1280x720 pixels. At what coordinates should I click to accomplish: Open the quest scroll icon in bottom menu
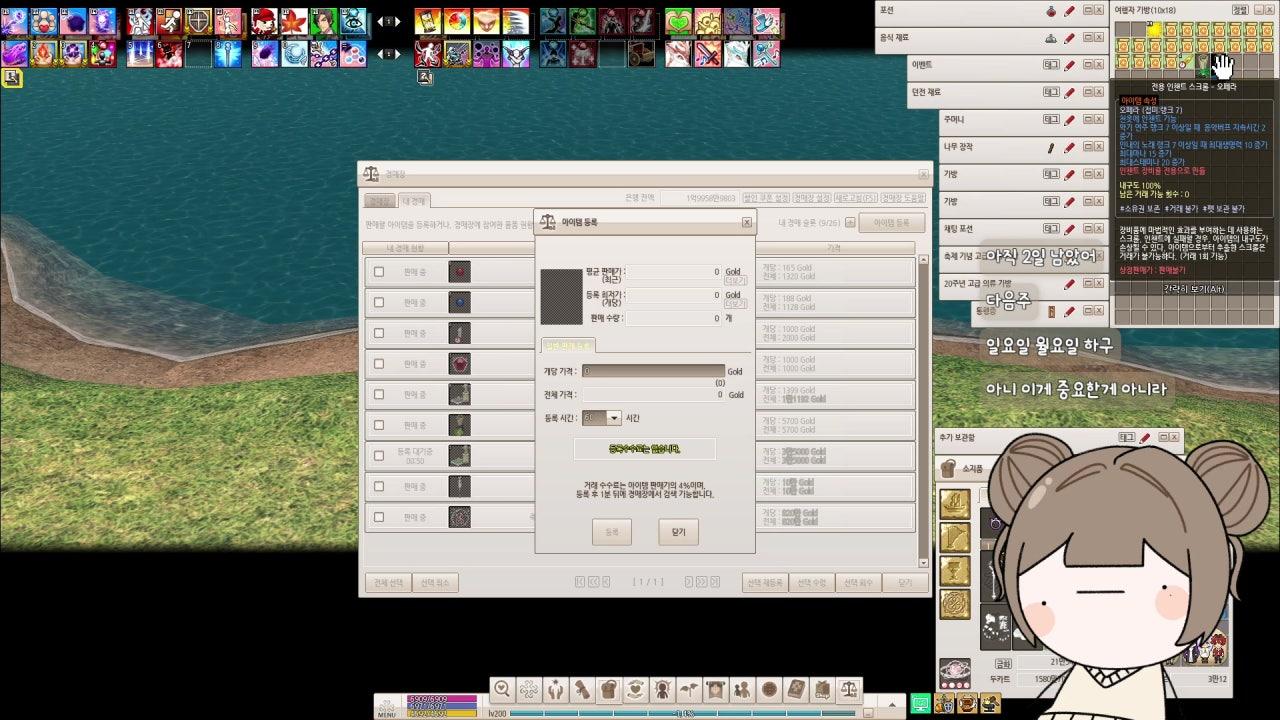[582, 689]
